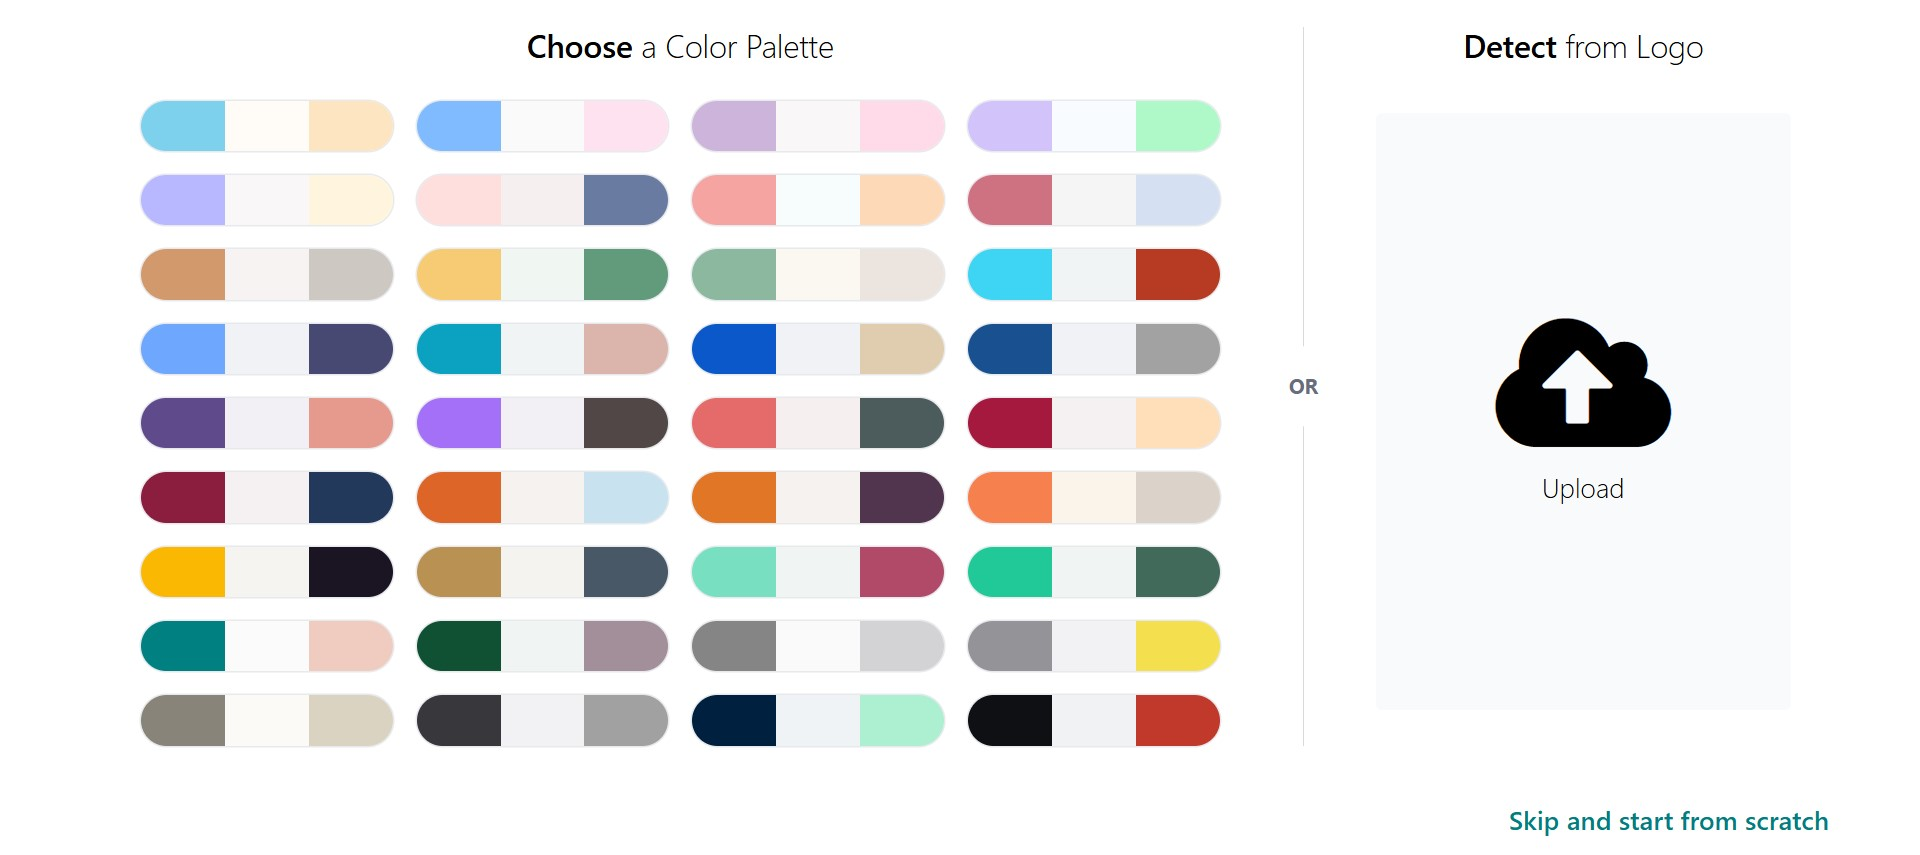This screenshot has width=1920, height=855.
Task: Click the cloud upload icon
Action: pos(1582,383)
